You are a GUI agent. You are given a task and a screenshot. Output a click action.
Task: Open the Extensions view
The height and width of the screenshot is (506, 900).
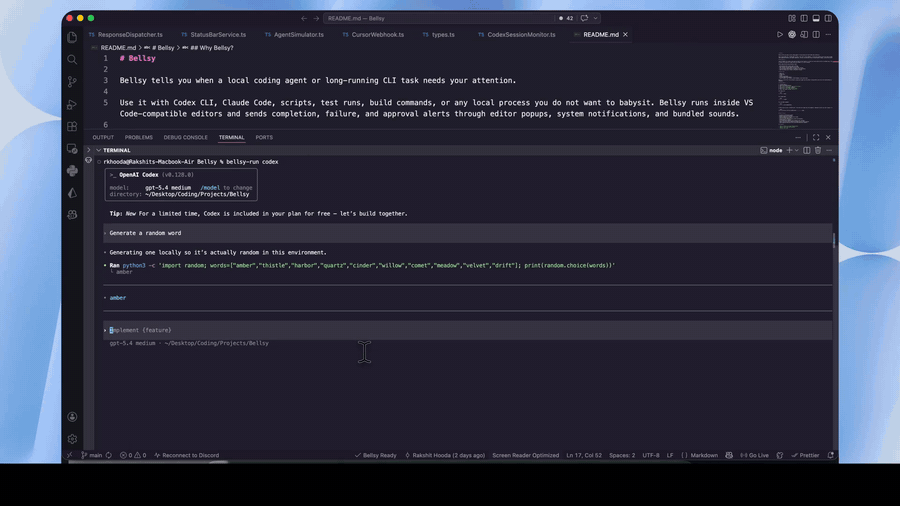(x=72, y=126)
